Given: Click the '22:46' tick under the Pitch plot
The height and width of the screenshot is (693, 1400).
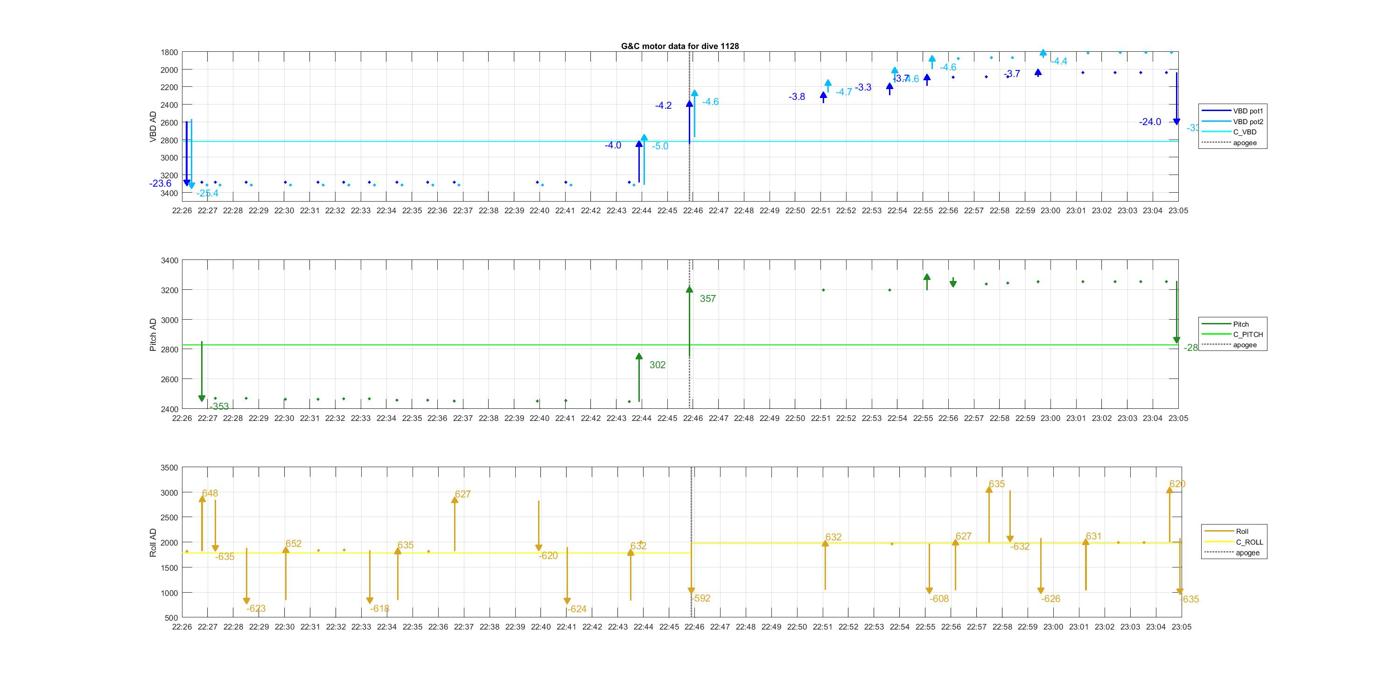Looking at the screenshot, I should click(693, 419).
